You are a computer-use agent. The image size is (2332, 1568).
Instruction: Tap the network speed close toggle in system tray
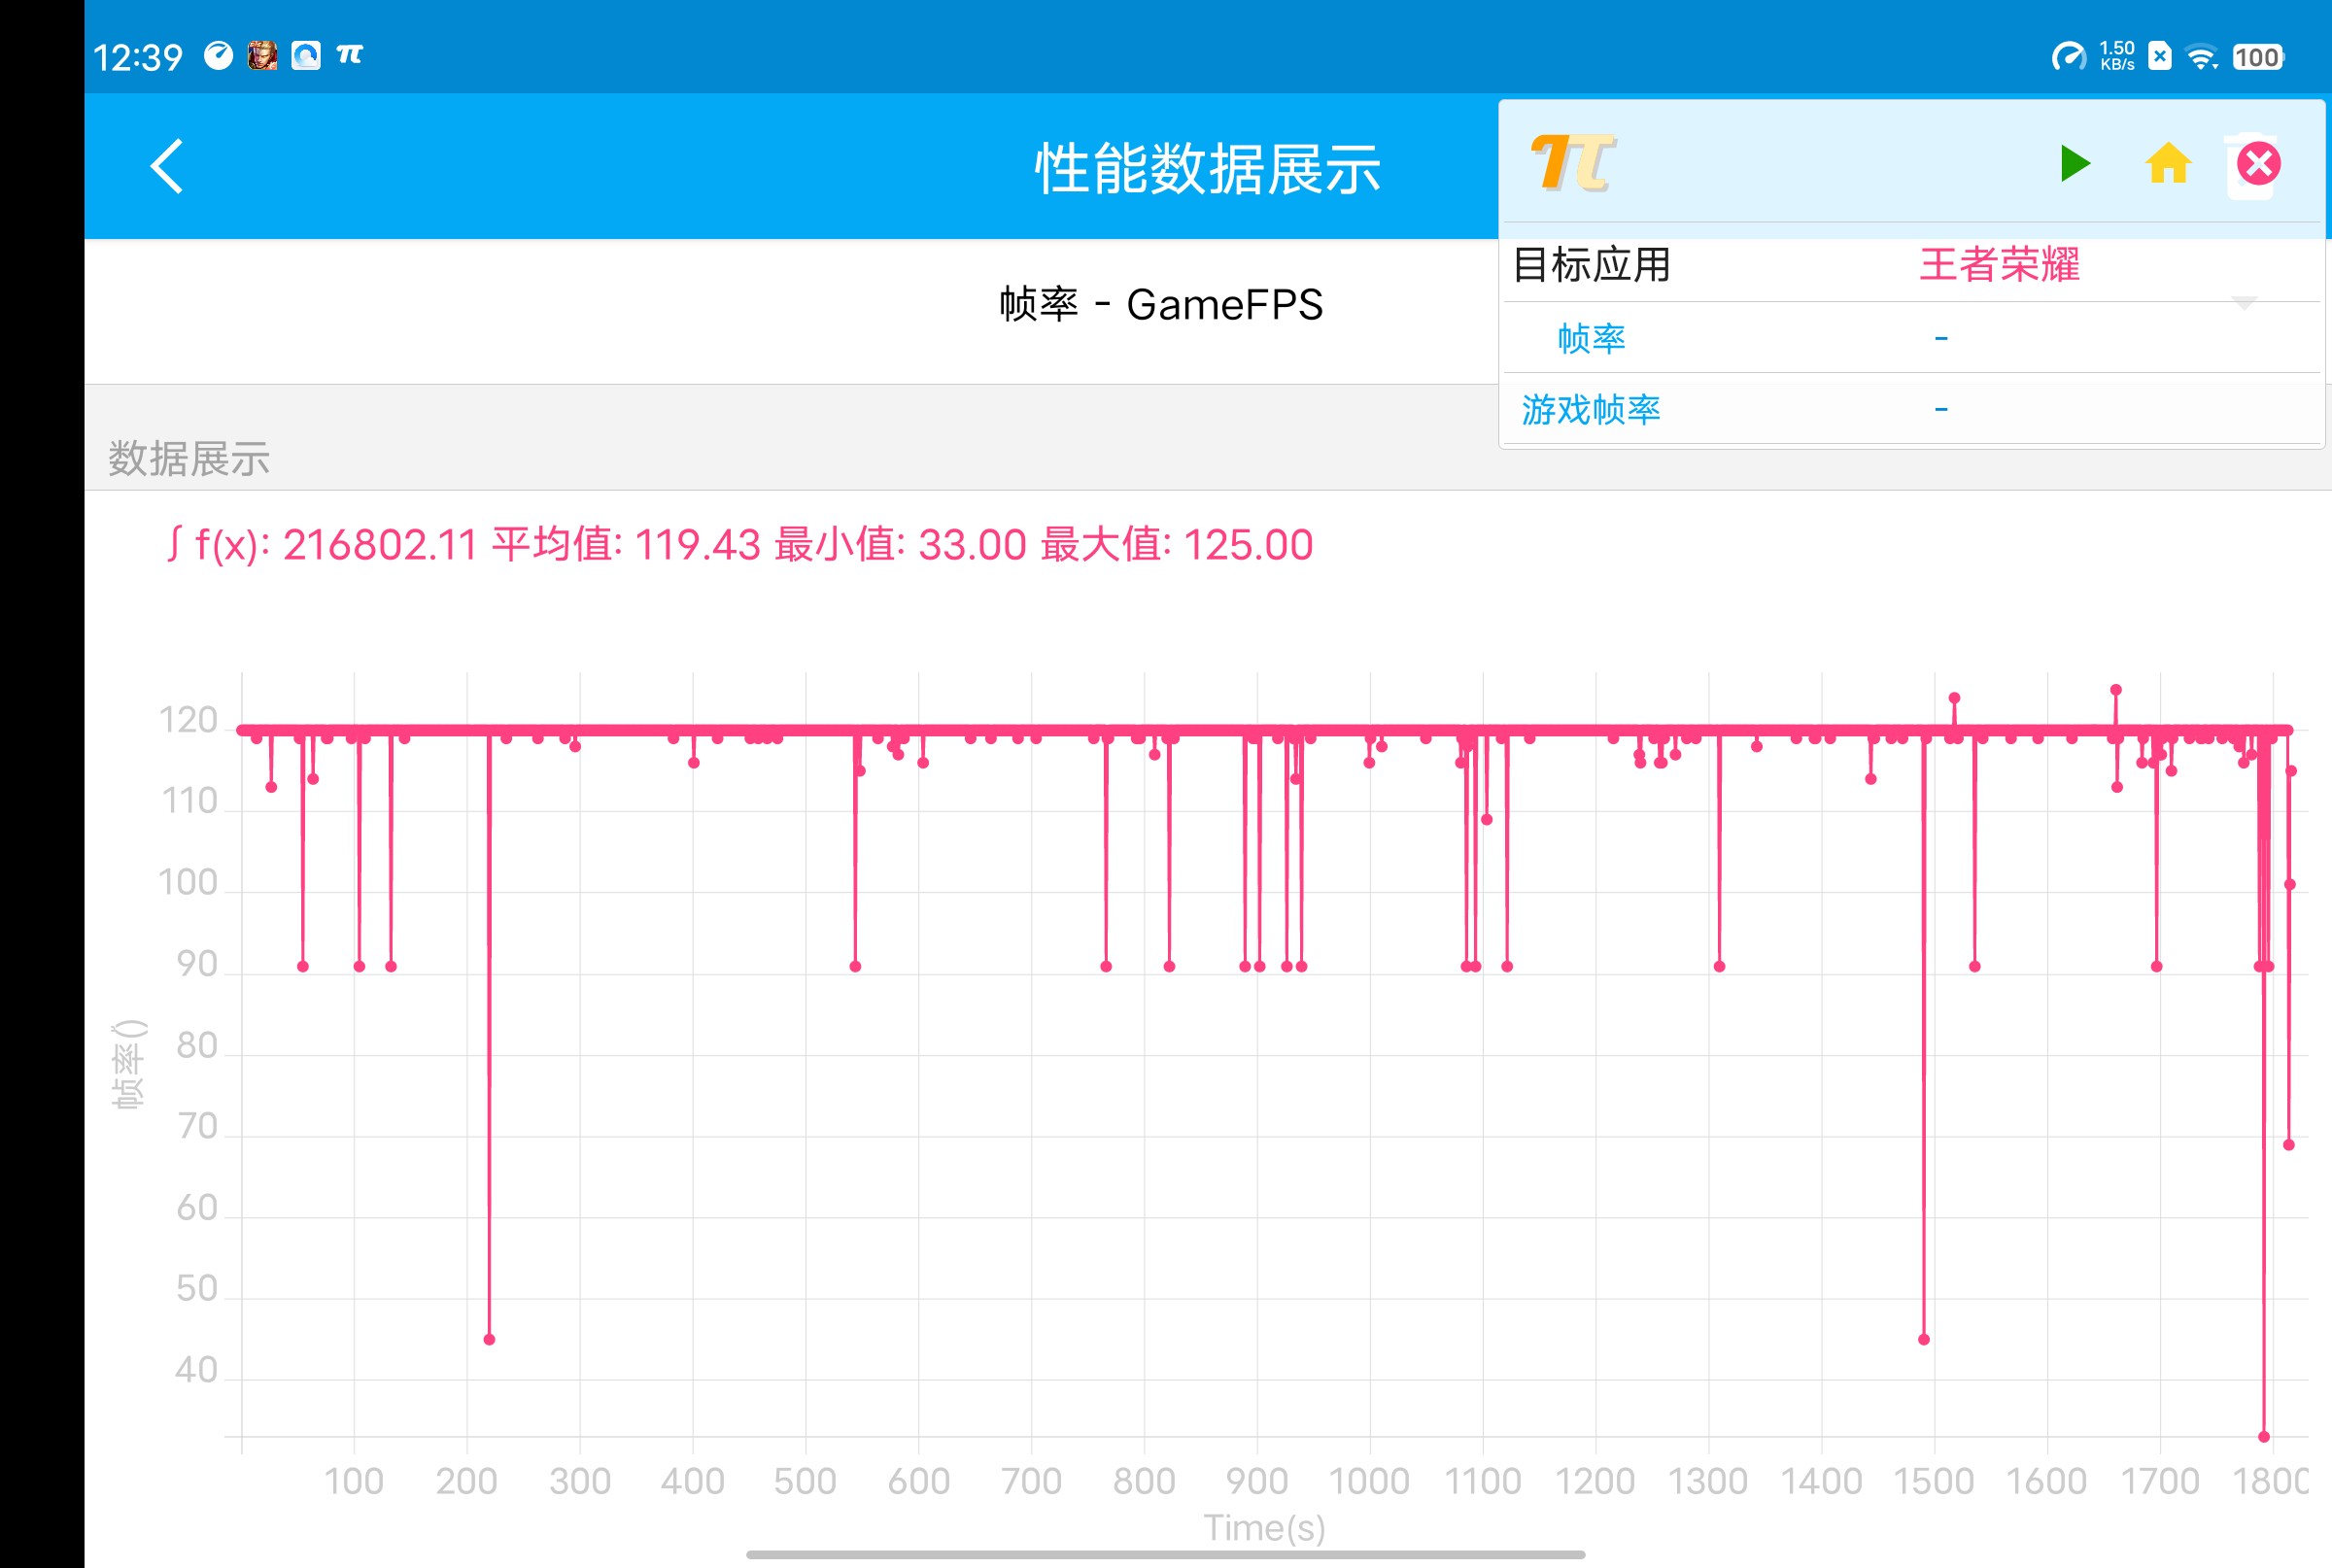tap(2159, 56)
